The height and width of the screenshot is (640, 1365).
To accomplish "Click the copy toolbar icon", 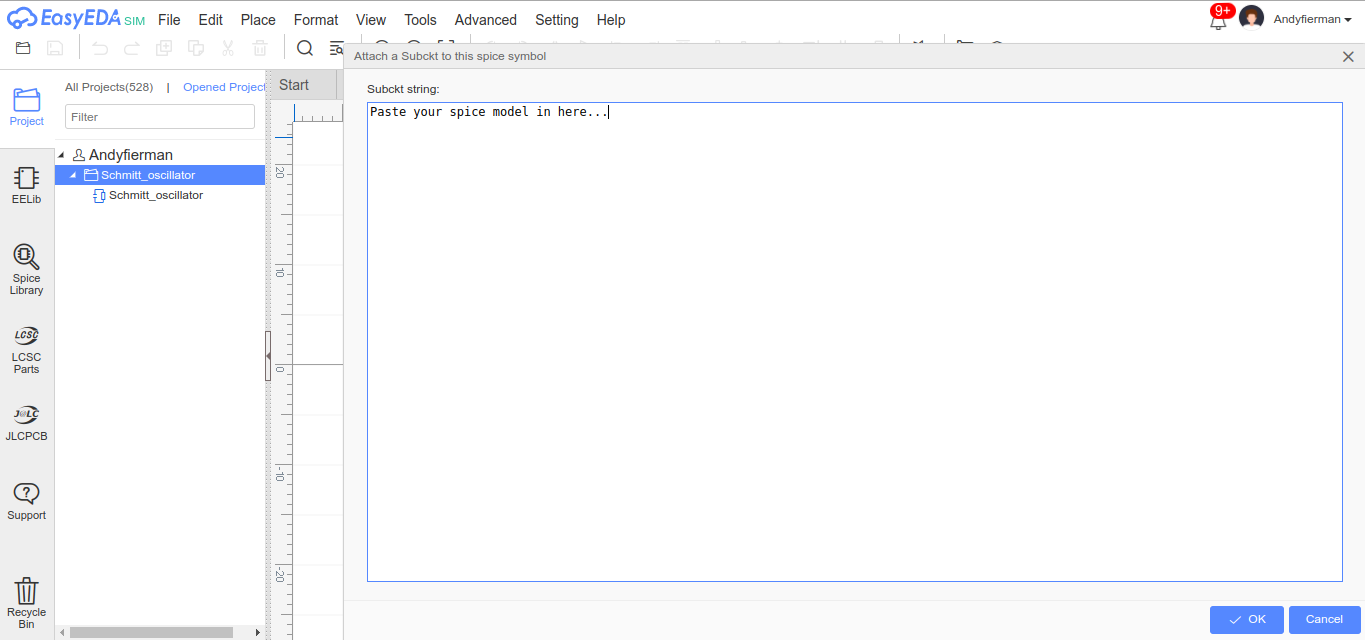I will 164,48.
